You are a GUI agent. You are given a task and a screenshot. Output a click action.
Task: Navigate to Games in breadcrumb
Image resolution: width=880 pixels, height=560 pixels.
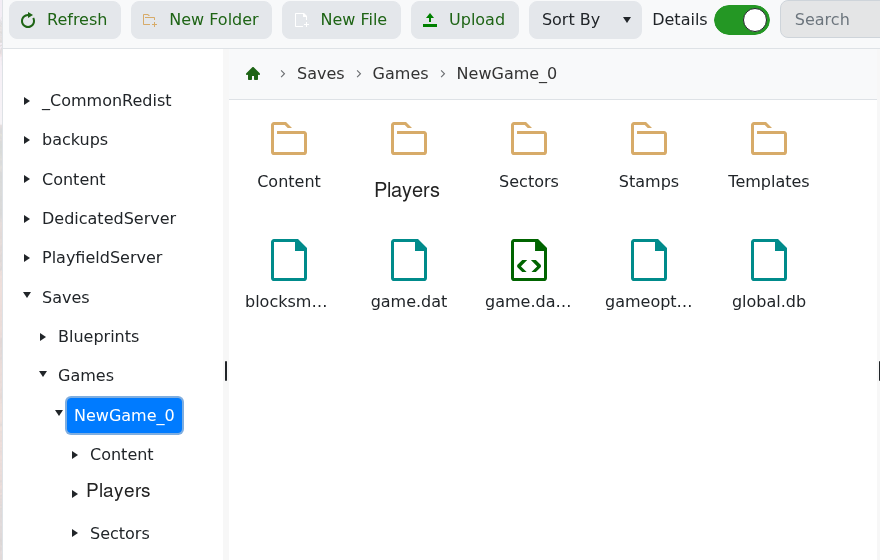pyautogui.click(x=400, y=74)
